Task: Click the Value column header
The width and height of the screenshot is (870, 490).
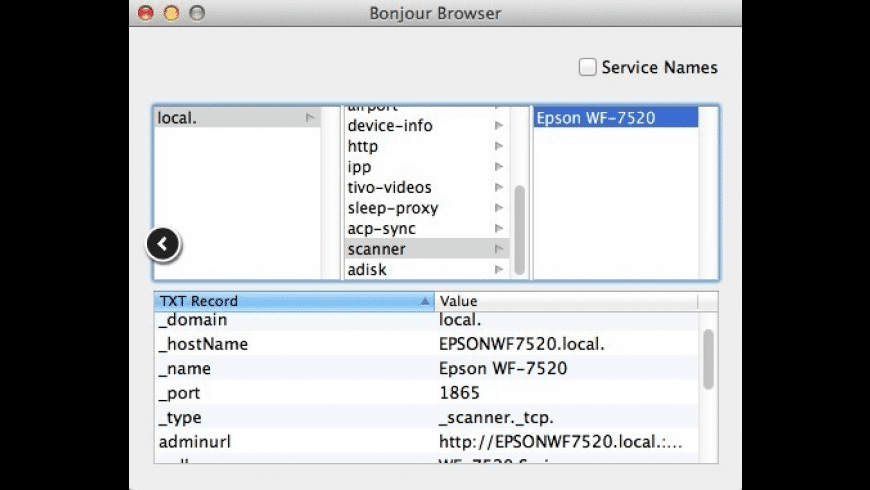Action: pos(566,301)
